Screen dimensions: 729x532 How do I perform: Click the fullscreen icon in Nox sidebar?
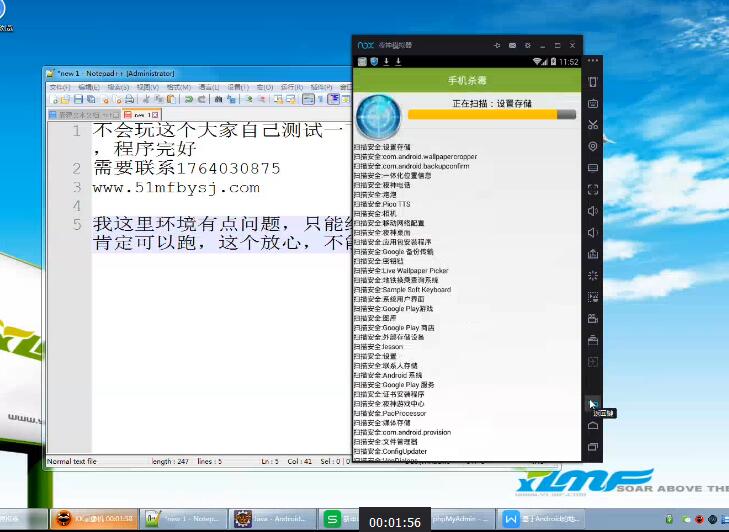593,189
